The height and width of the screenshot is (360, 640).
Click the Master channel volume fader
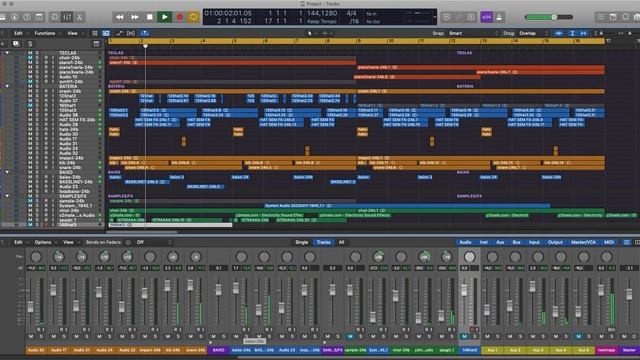pyautogui.click(x=629, y=293)
